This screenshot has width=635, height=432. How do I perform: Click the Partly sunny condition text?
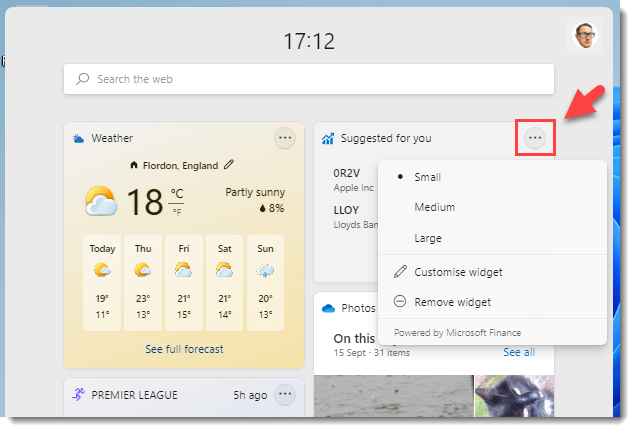(255, 192)
